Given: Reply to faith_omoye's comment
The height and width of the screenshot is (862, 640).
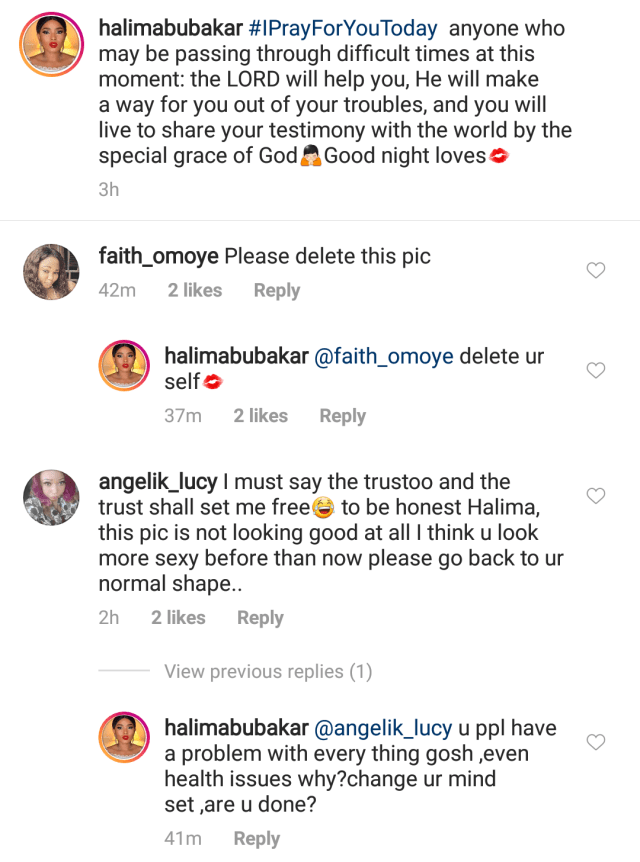Looking at the screenshot, I should pyautogui.click(x=277, y=290).
